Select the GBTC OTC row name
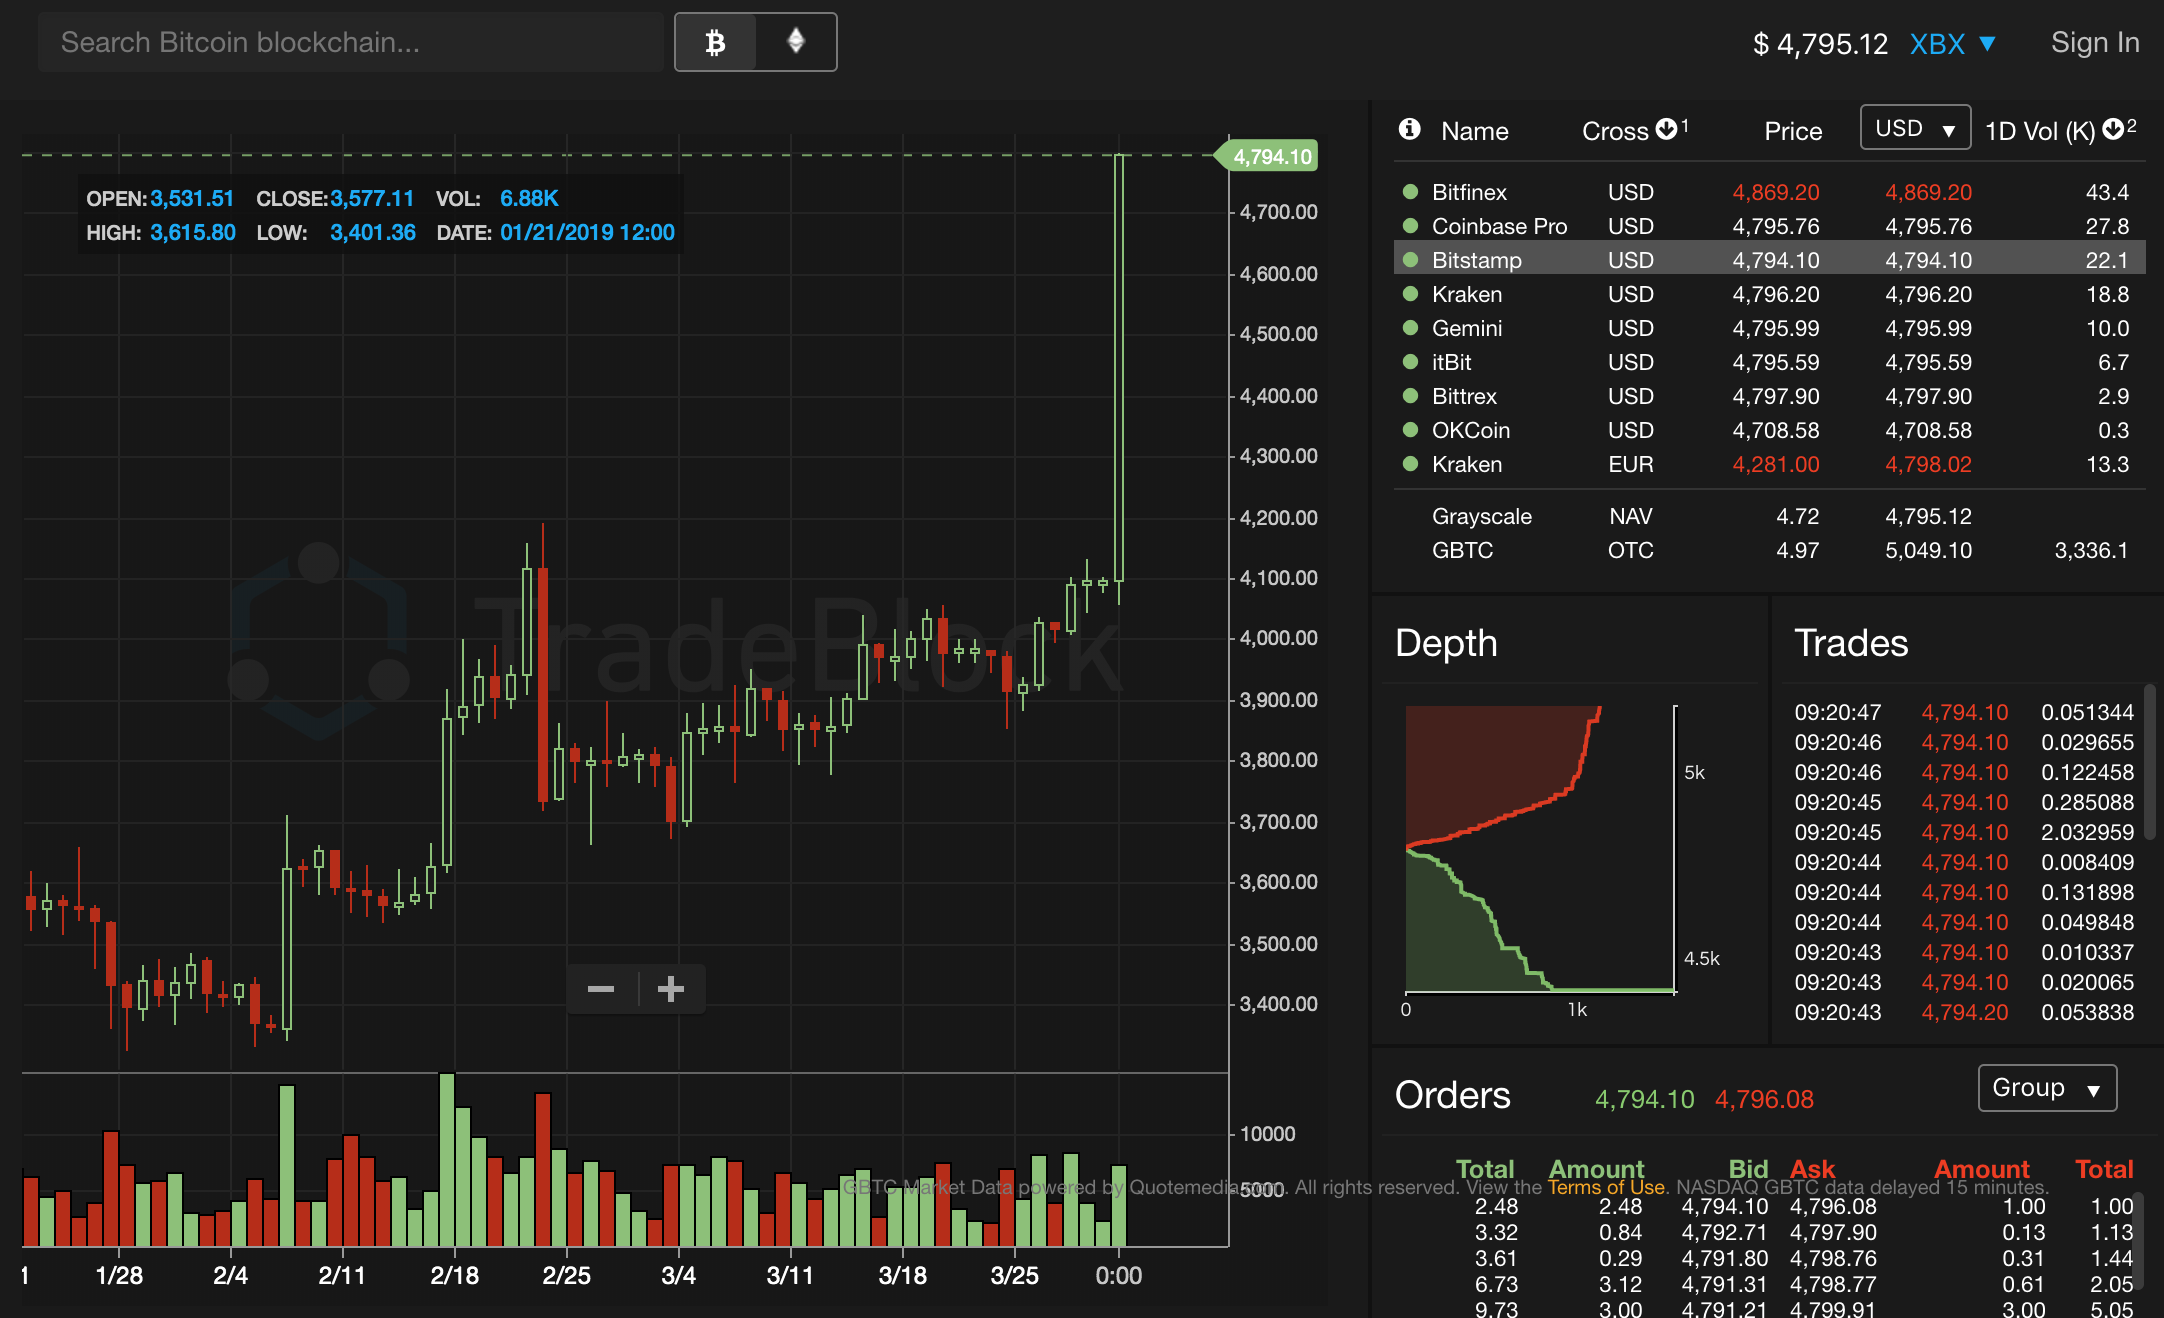2164x1318 pixels. click(1462, 550)
